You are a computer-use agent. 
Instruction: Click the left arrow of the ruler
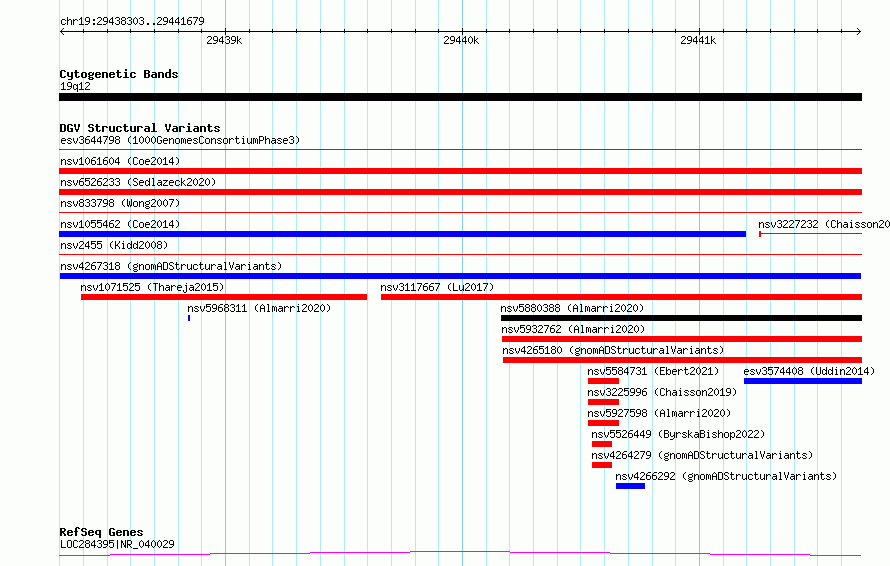62,31
